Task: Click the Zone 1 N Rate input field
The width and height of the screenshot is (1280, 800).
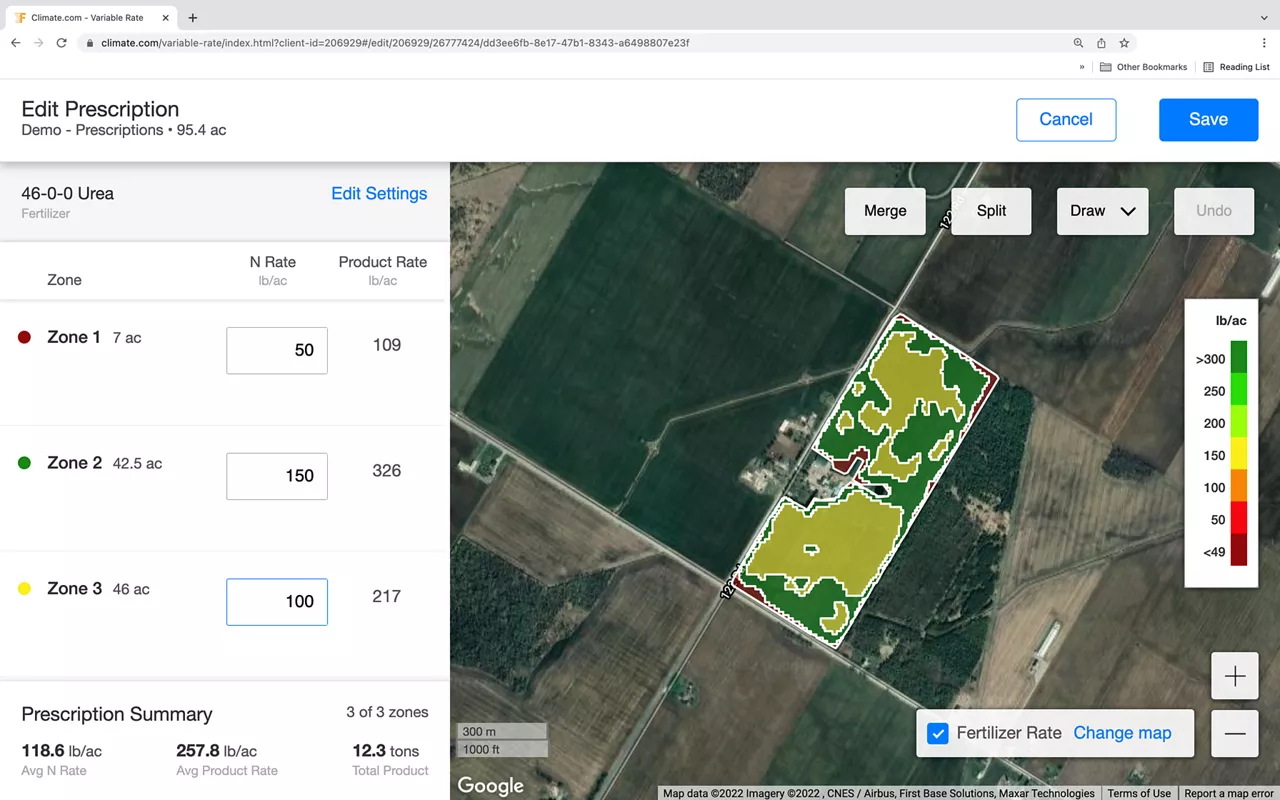Action: coord(277,350)
